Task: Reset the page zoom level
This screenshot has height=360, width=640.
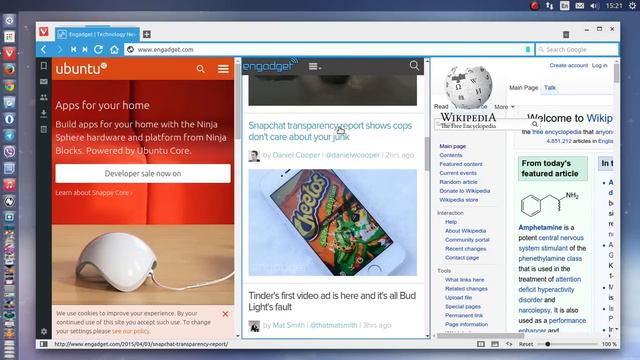Action: pos(526,344)
